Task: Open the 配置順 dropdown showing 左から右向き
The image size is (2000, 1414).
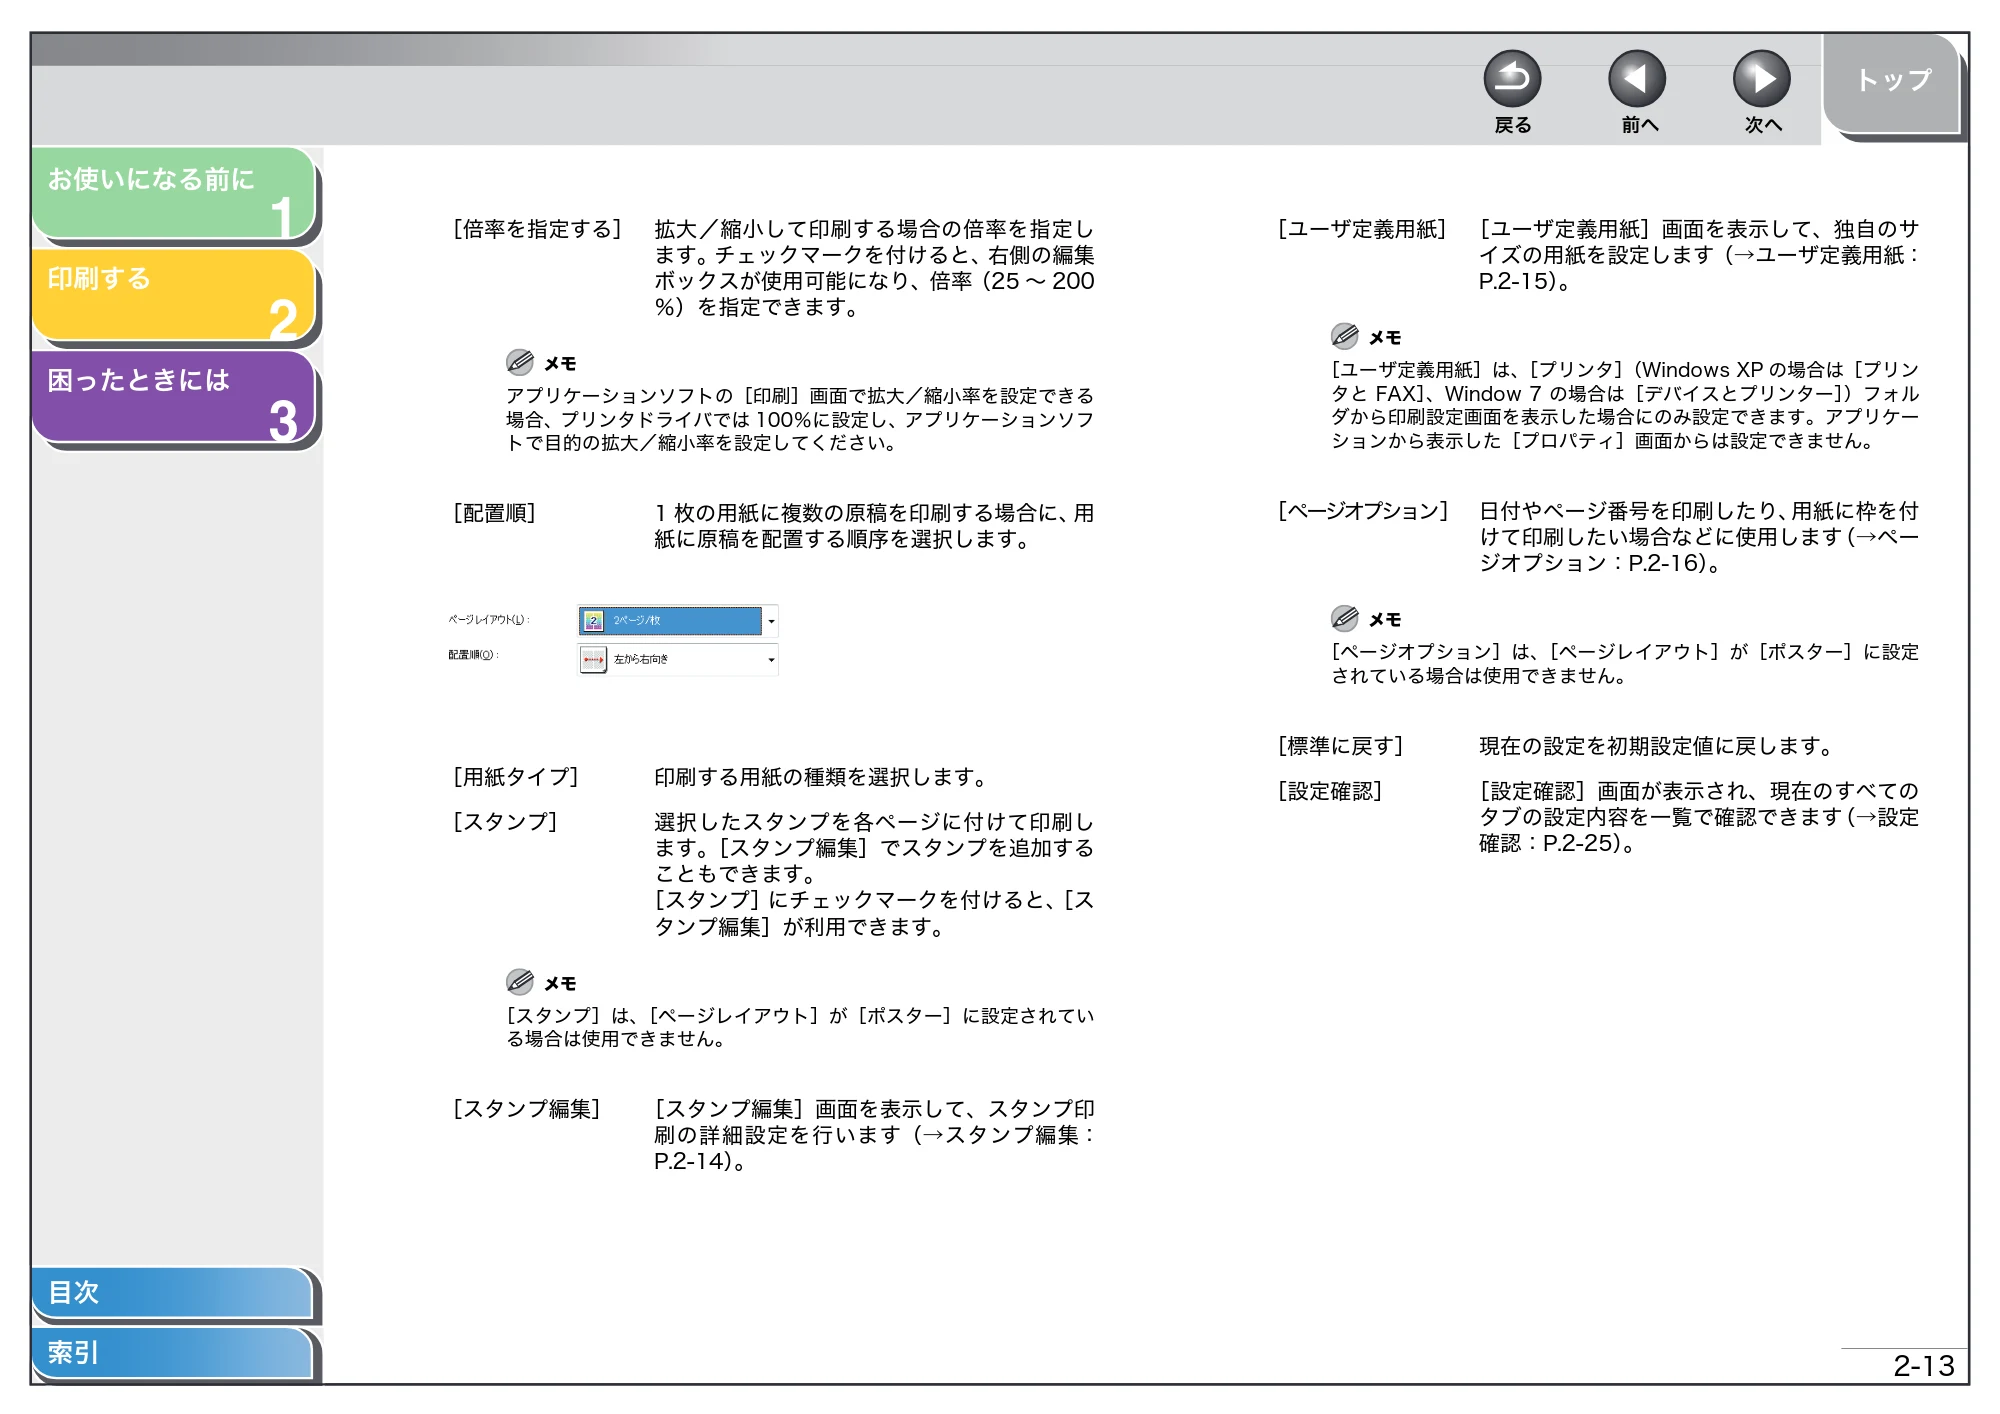Action: pos(678,659)
